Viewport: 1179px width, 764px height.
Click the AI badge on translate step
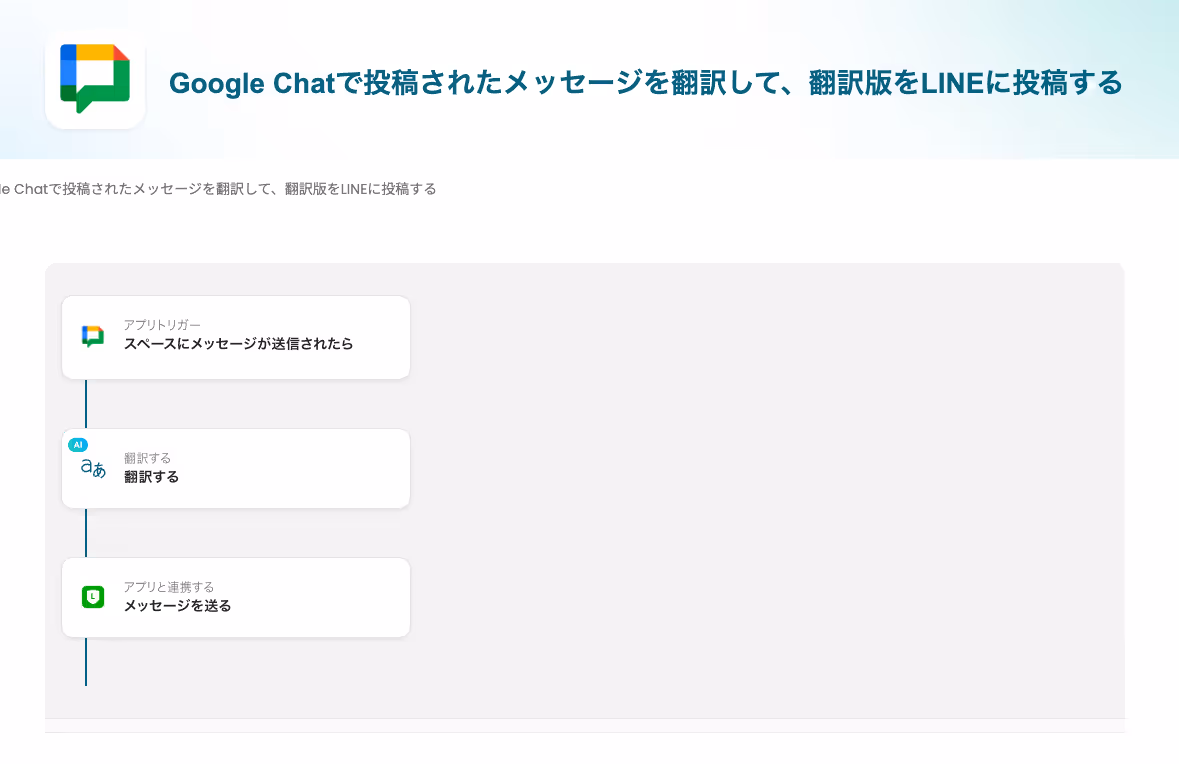click(x=77, y=444)
